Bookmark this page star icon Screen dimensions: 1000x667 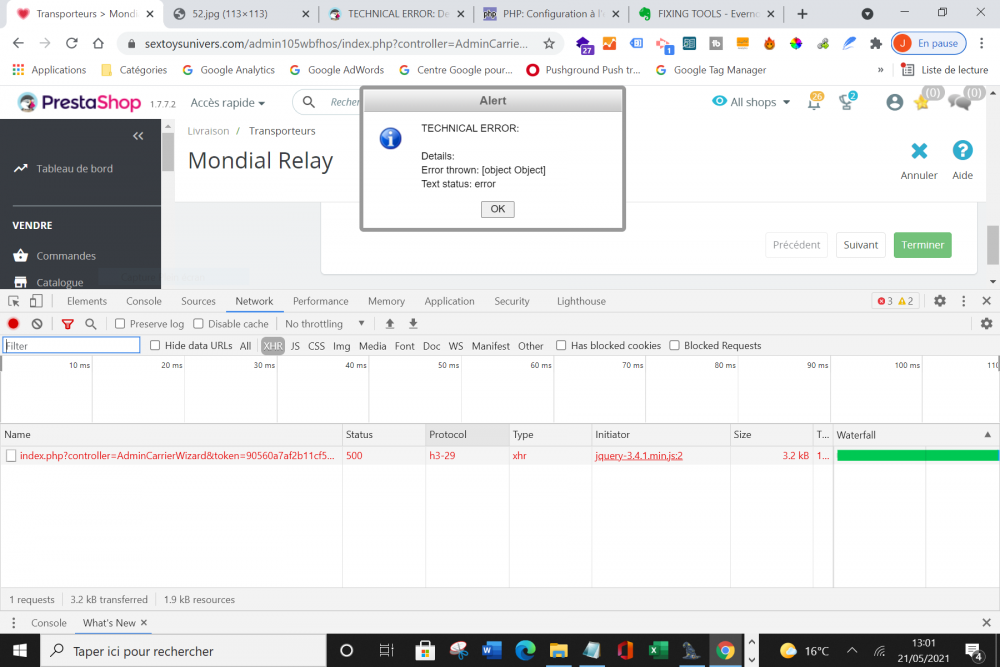click(548, 43)
